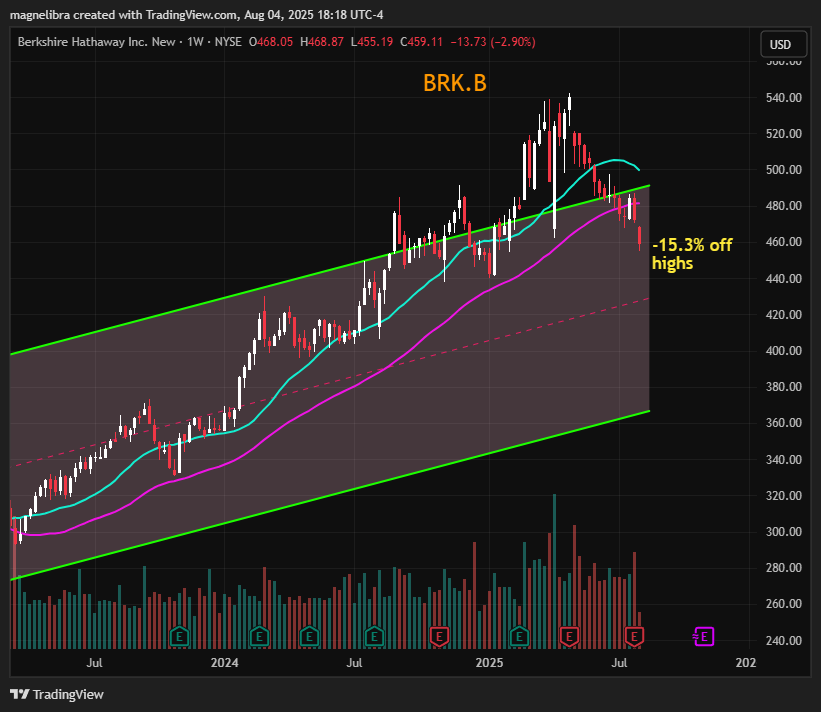
Task: Click the 360.00 price axis label
Action: coord(783,423)
